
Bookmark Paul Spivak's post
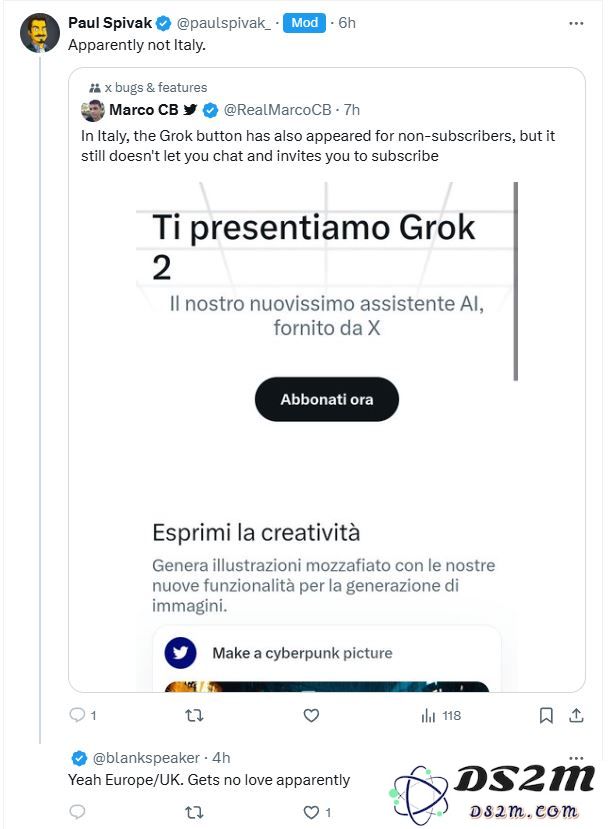click(546, 716)
